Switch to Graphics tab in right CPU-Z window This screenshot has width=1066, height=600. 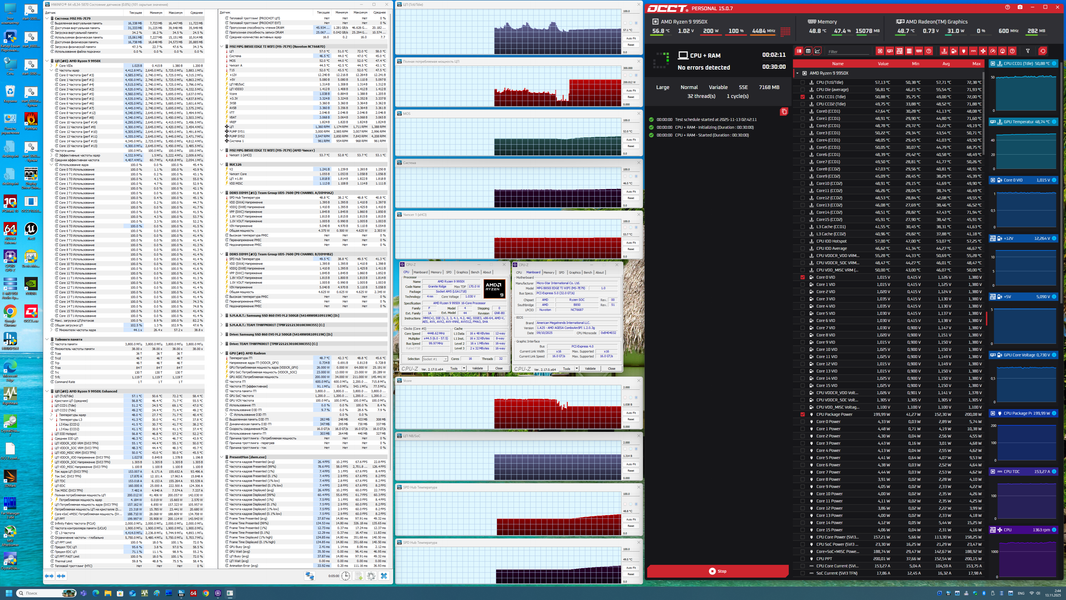pos(574,272)
